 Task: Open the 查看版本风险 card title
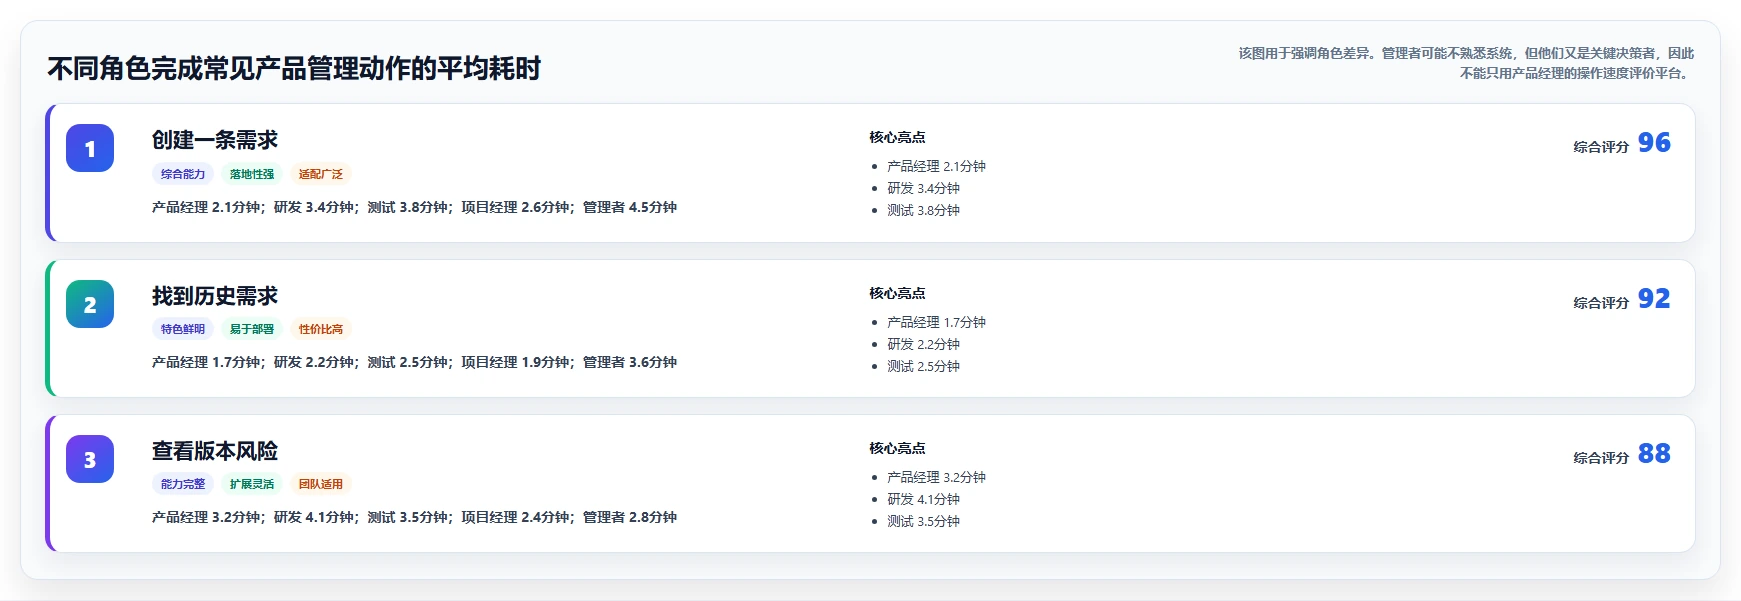pos(215,451)
